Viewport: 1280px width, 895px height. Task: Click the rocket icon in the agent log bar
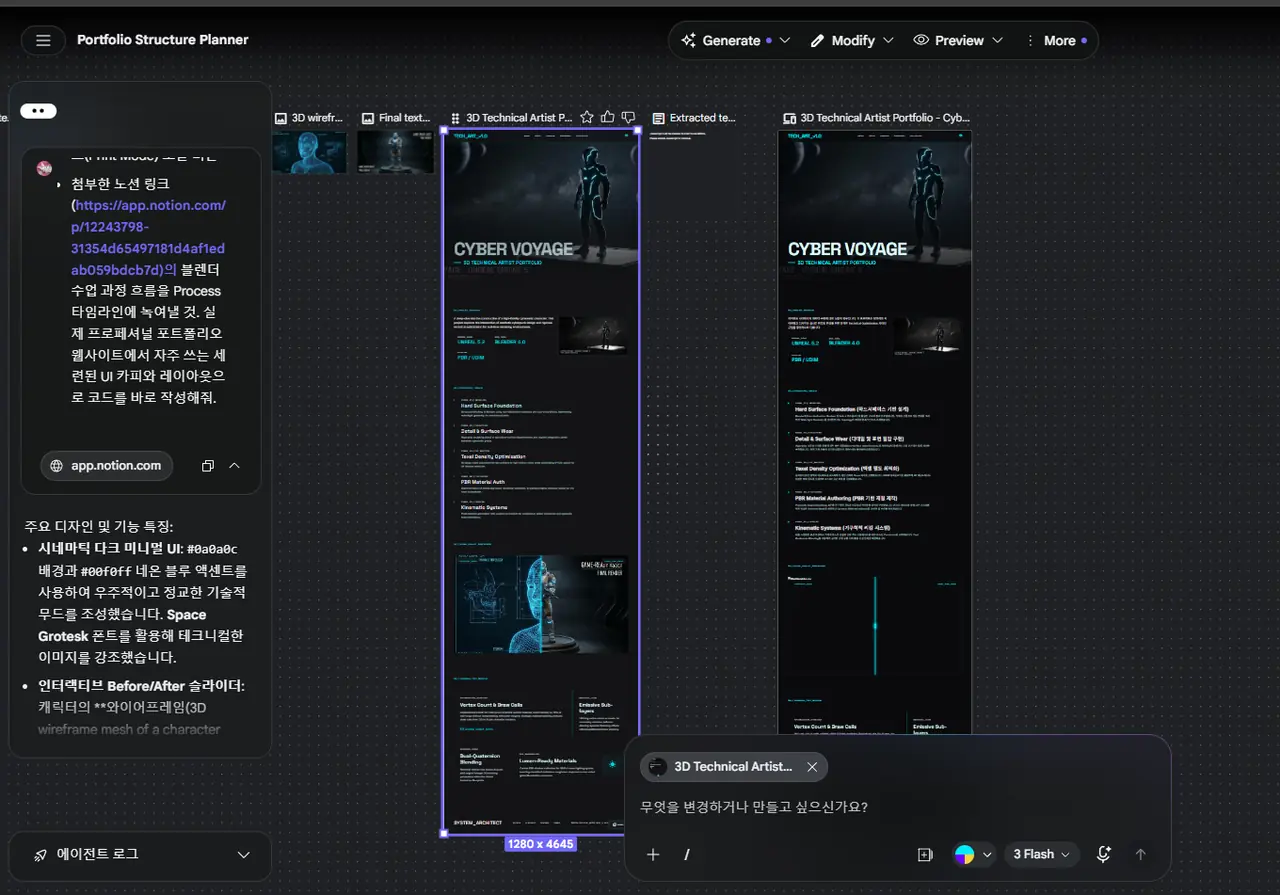tap(40, 855)
